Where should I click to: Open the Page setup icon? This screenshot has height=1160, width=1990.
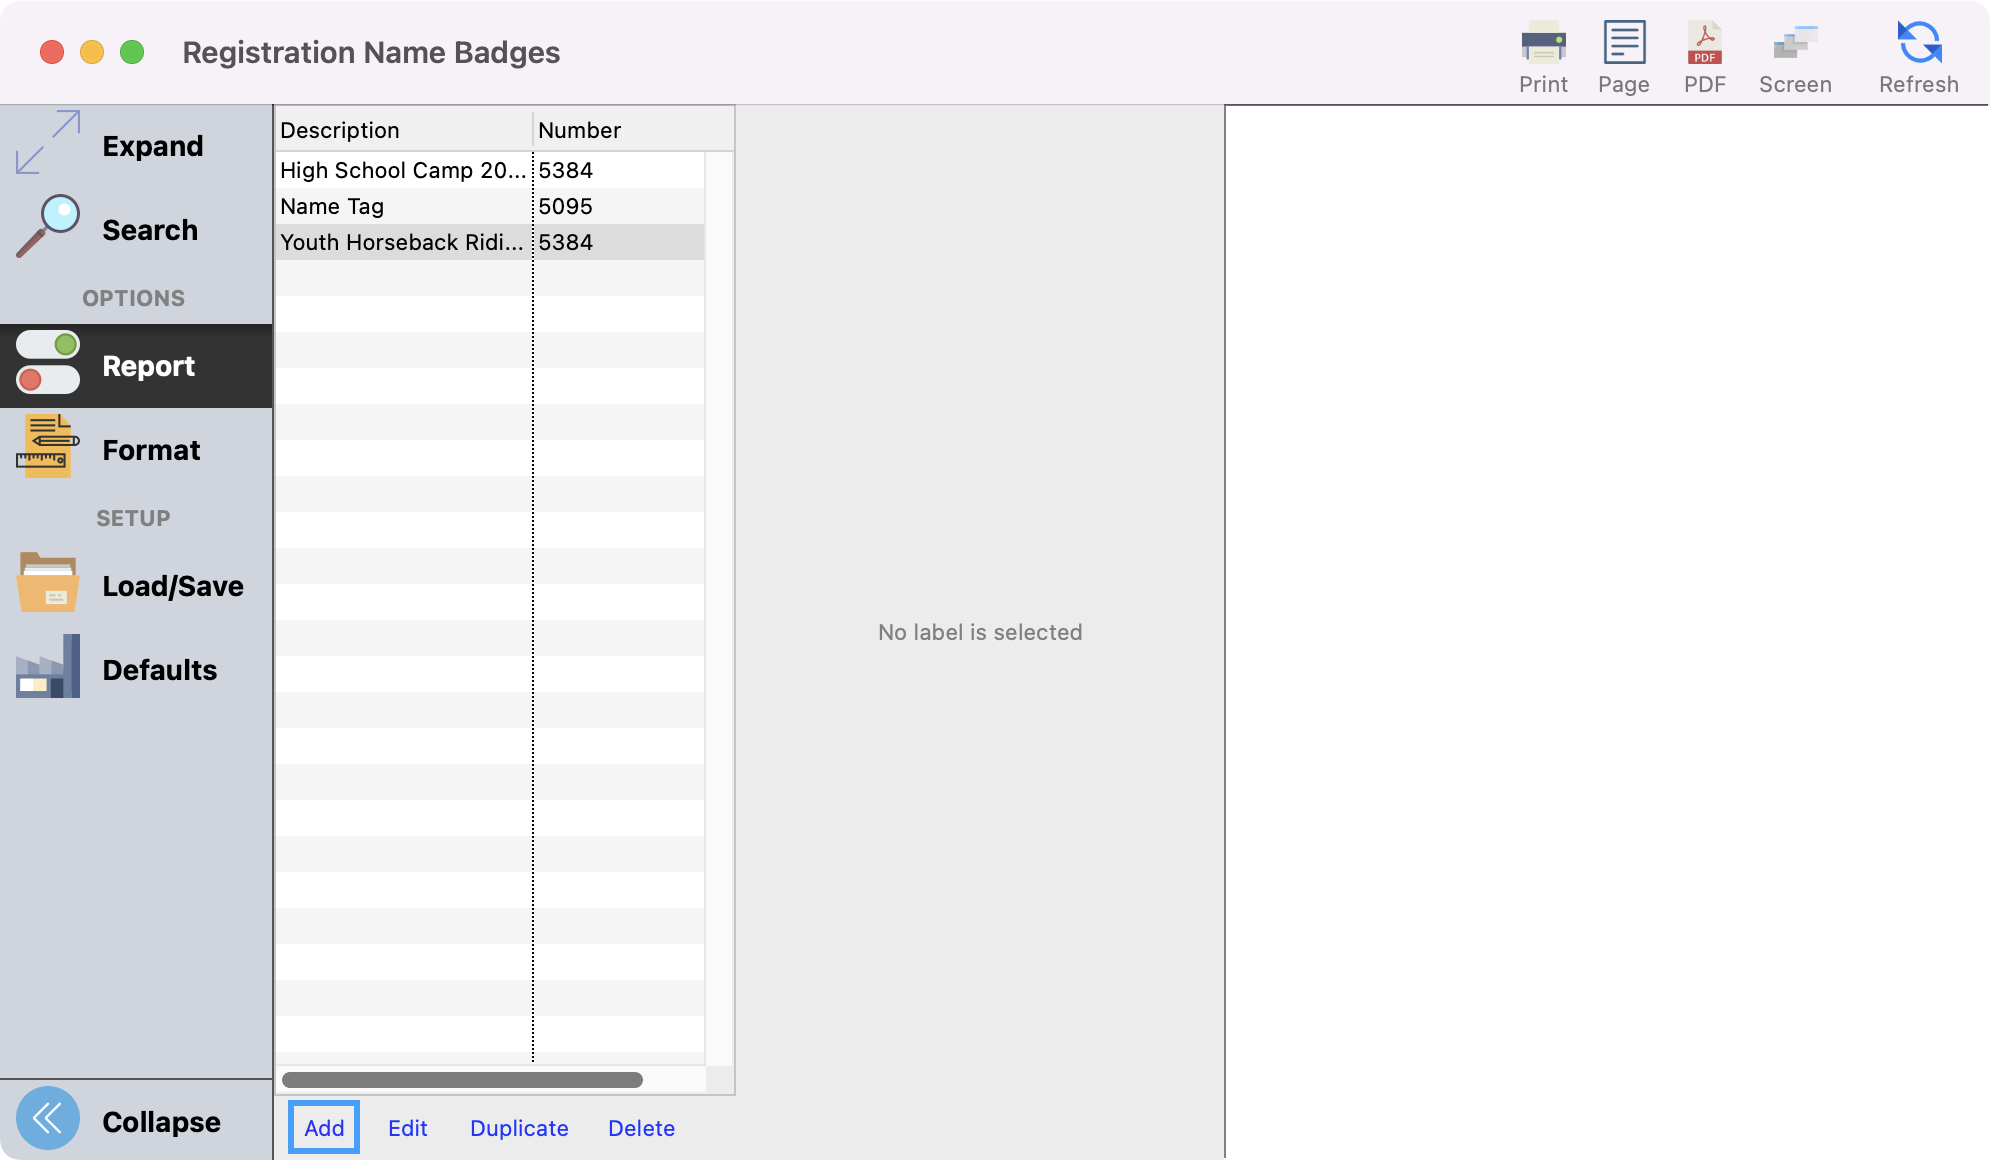[1624, 44]
